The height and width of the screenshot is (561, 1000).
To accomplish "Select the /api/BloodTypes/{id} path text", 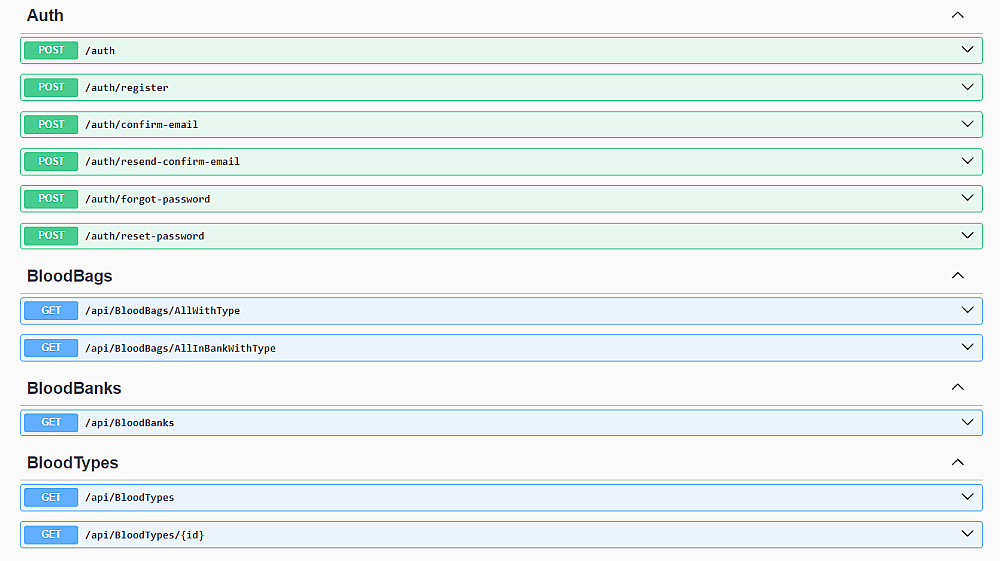I will (x=145, y=536).
